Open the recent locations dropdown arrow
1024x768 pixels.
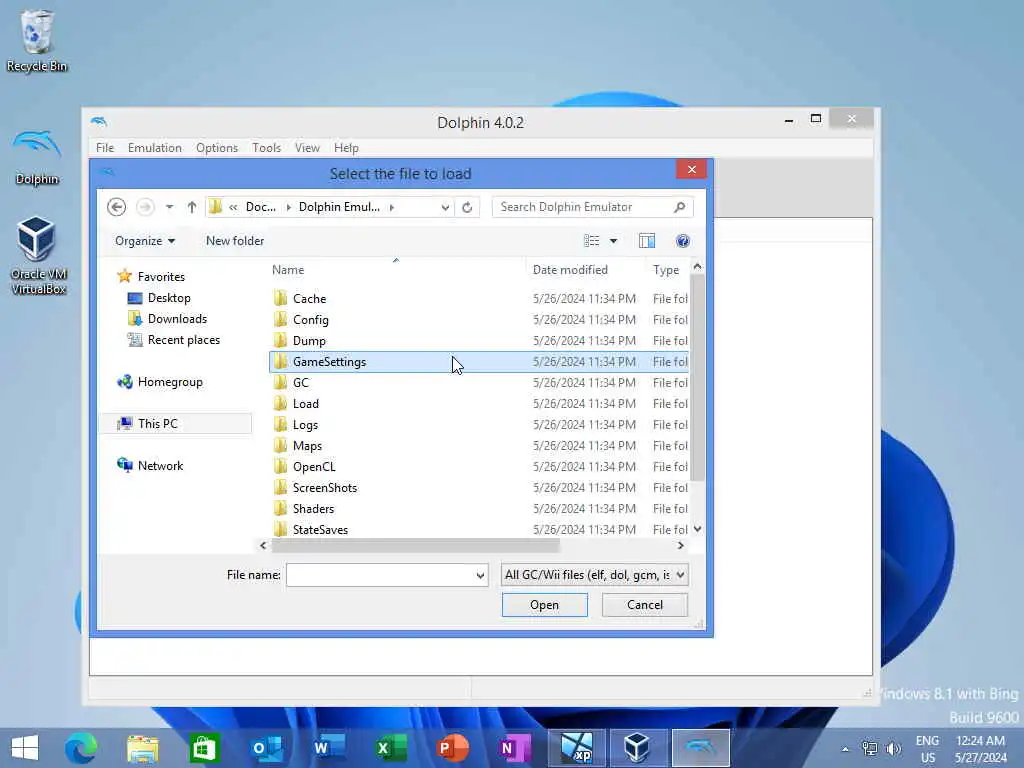coord(169,207)
